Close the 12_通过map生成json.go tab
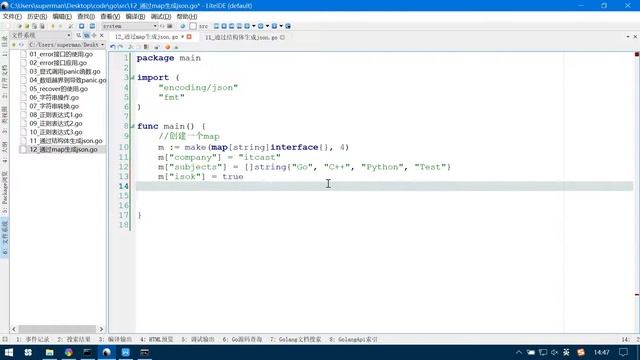This screenshot has height=360, width=640. [189, 37]
